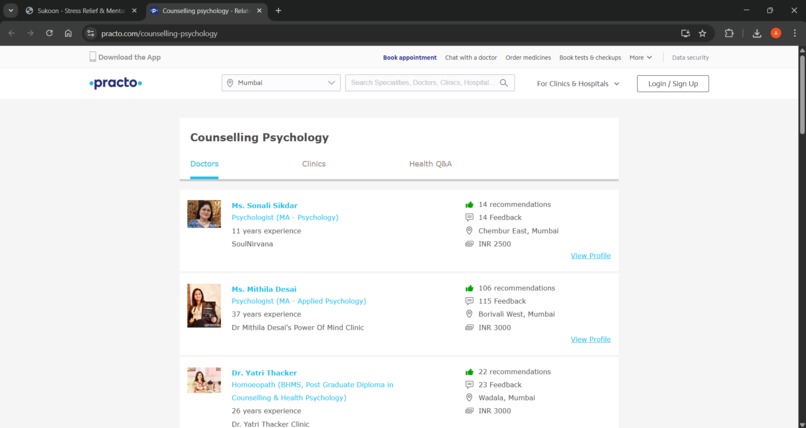This screenshot has width=806, height=428.
Task: Click thumbs-up icon beside 106 recommendations
Action: pyautogui.click(x=469, y=288)
